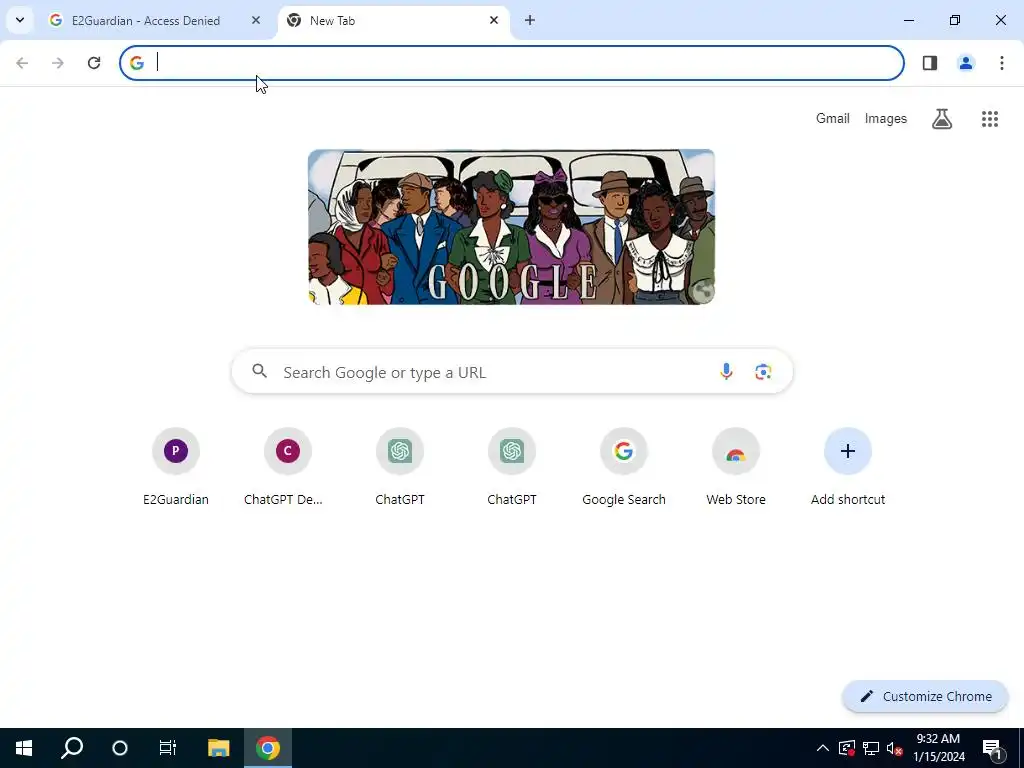Open the Chrome three-dot menu

tap(1002, 63)
